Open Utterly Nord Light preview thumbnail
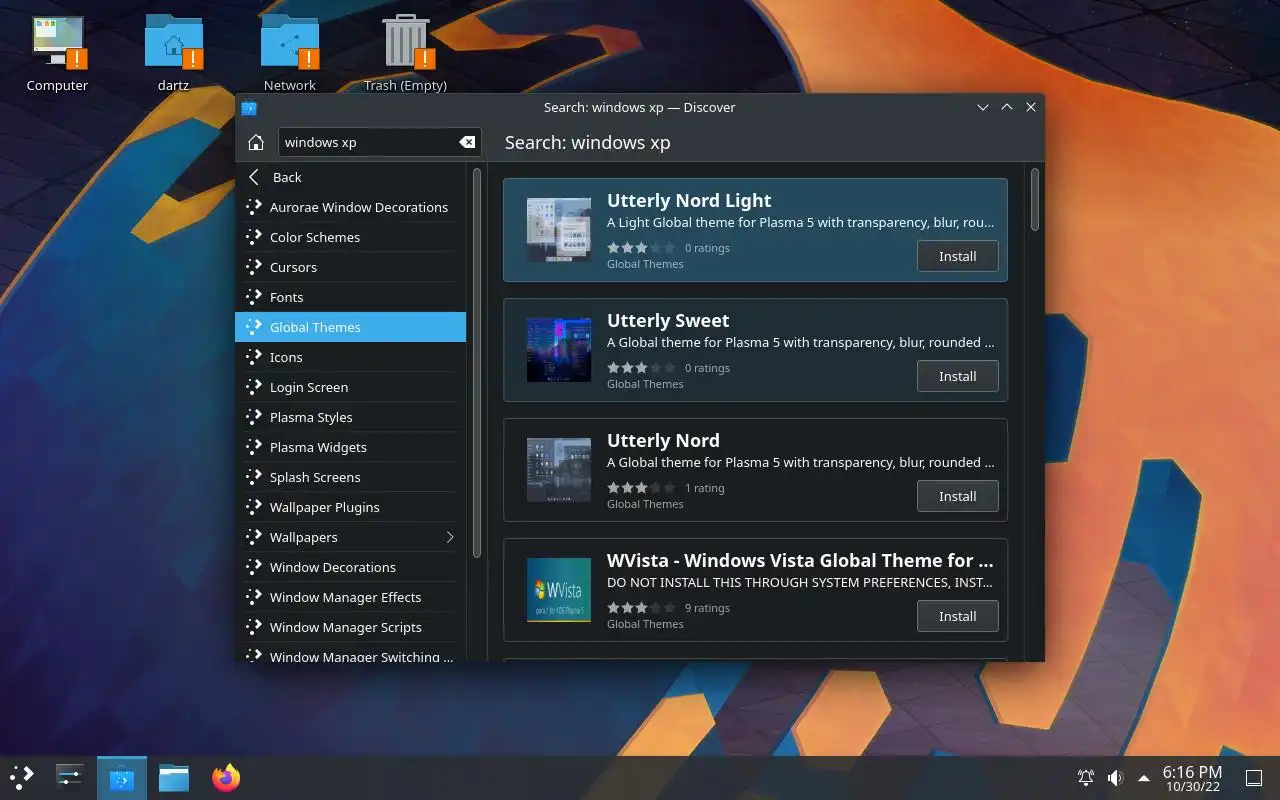The image size is (1280, 800). click(559, 230)
